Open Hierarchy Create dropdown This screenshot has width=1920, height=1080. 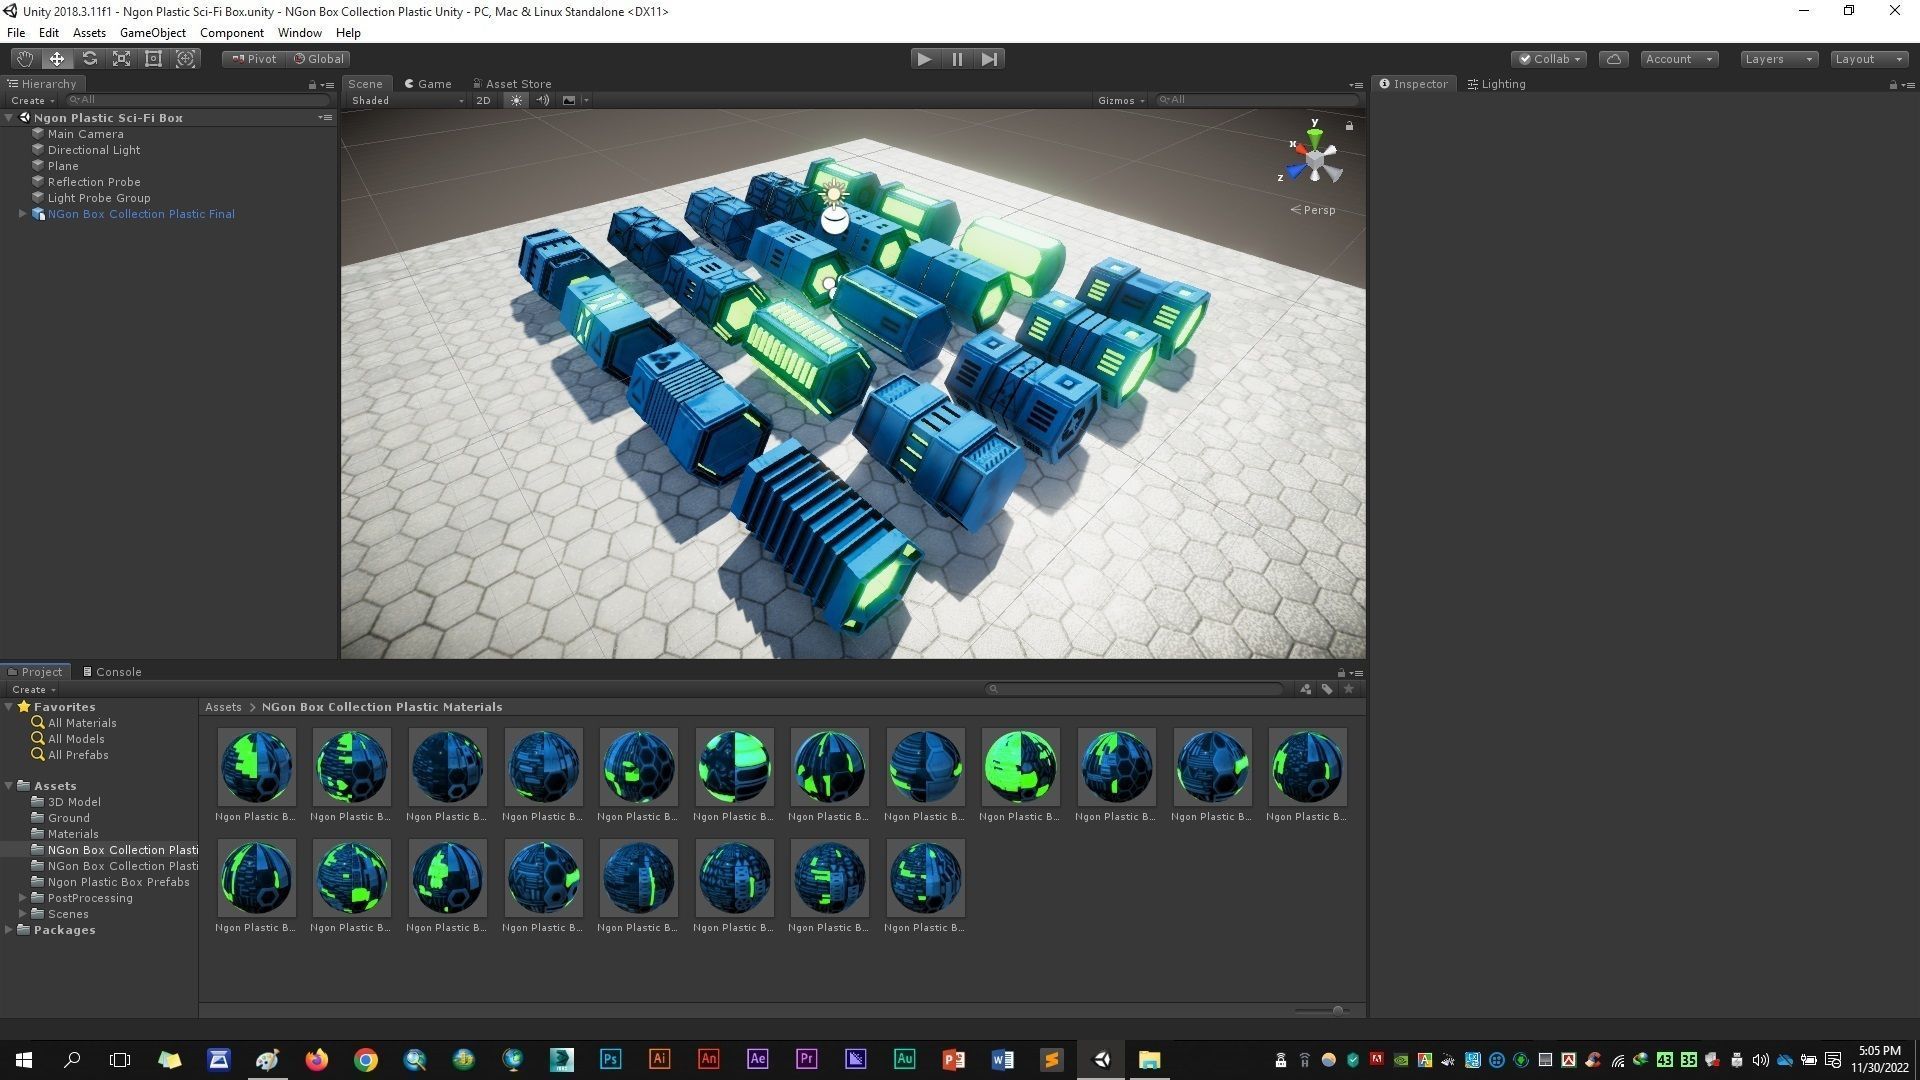click(x=33, y=100)
